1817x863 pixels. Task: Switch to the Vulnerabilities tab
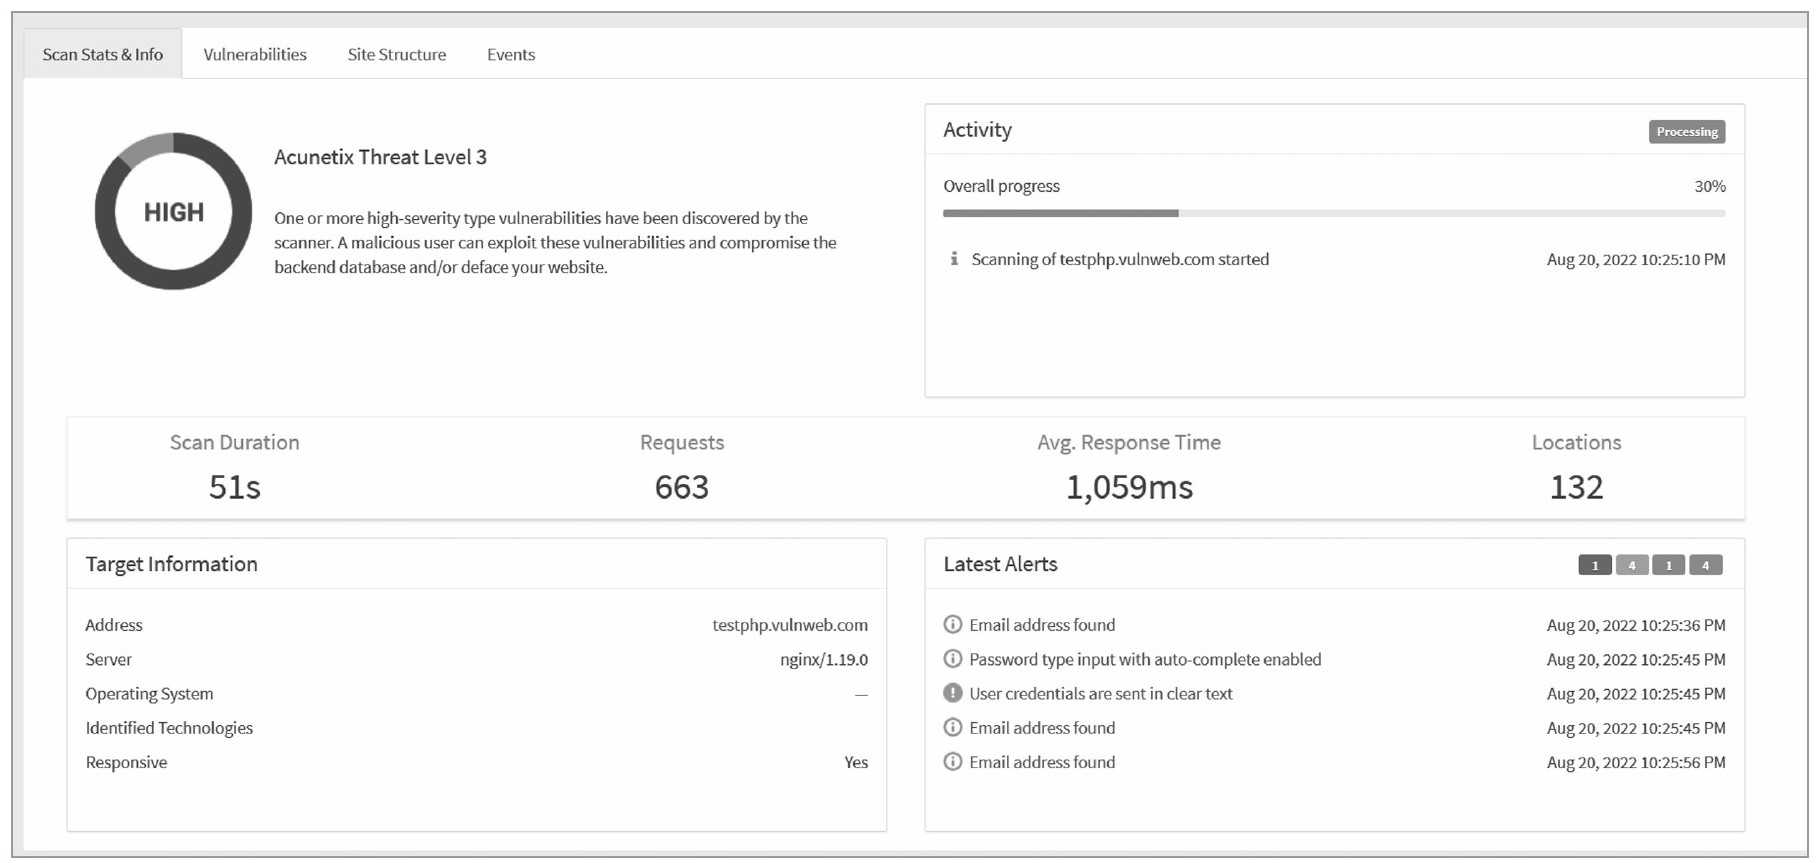coord(255,54)
